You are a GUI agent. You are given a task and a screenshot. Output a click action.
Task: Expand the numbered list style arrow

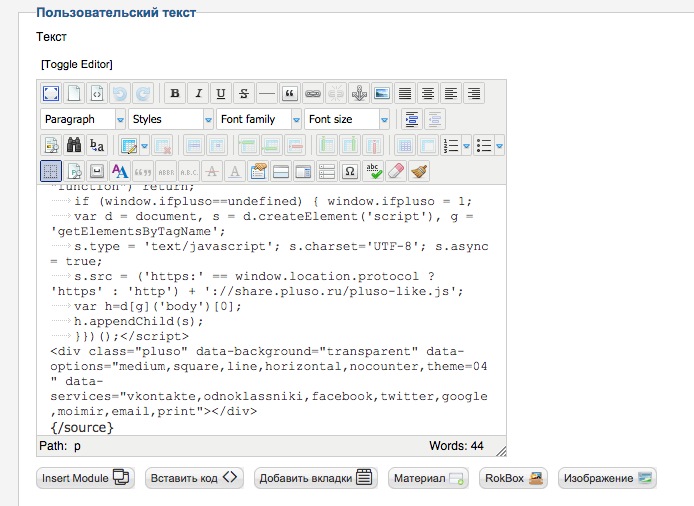tap(467, 145)
